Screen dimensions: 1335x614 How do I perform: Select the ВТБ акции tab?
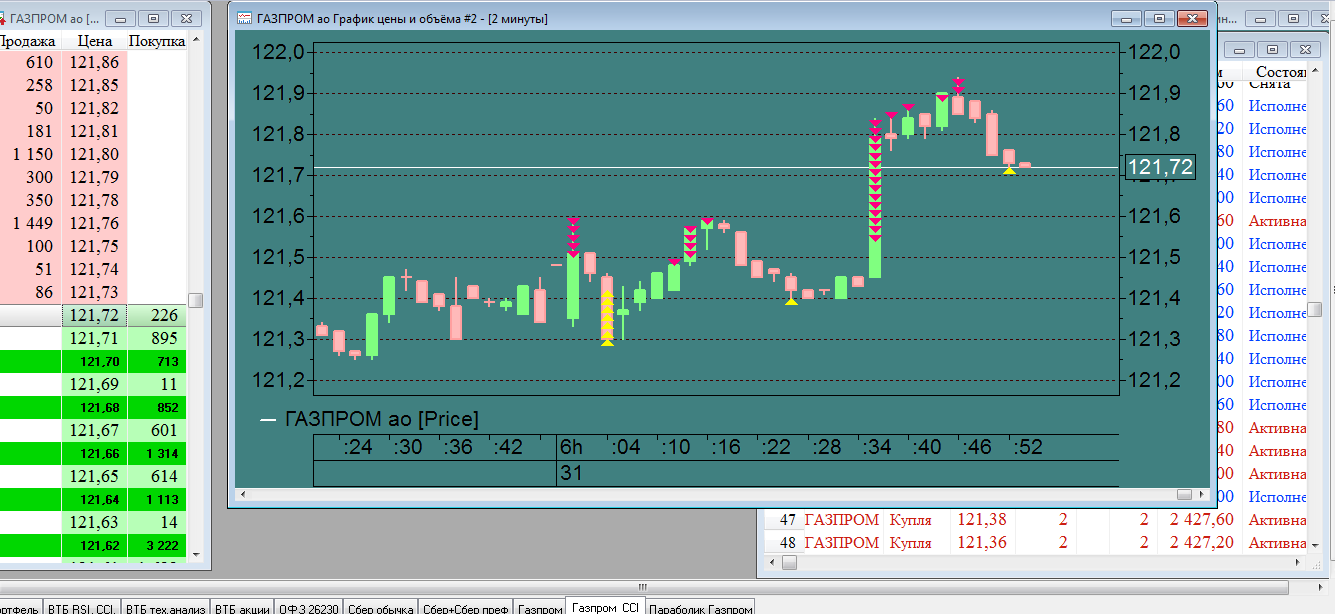242,607
